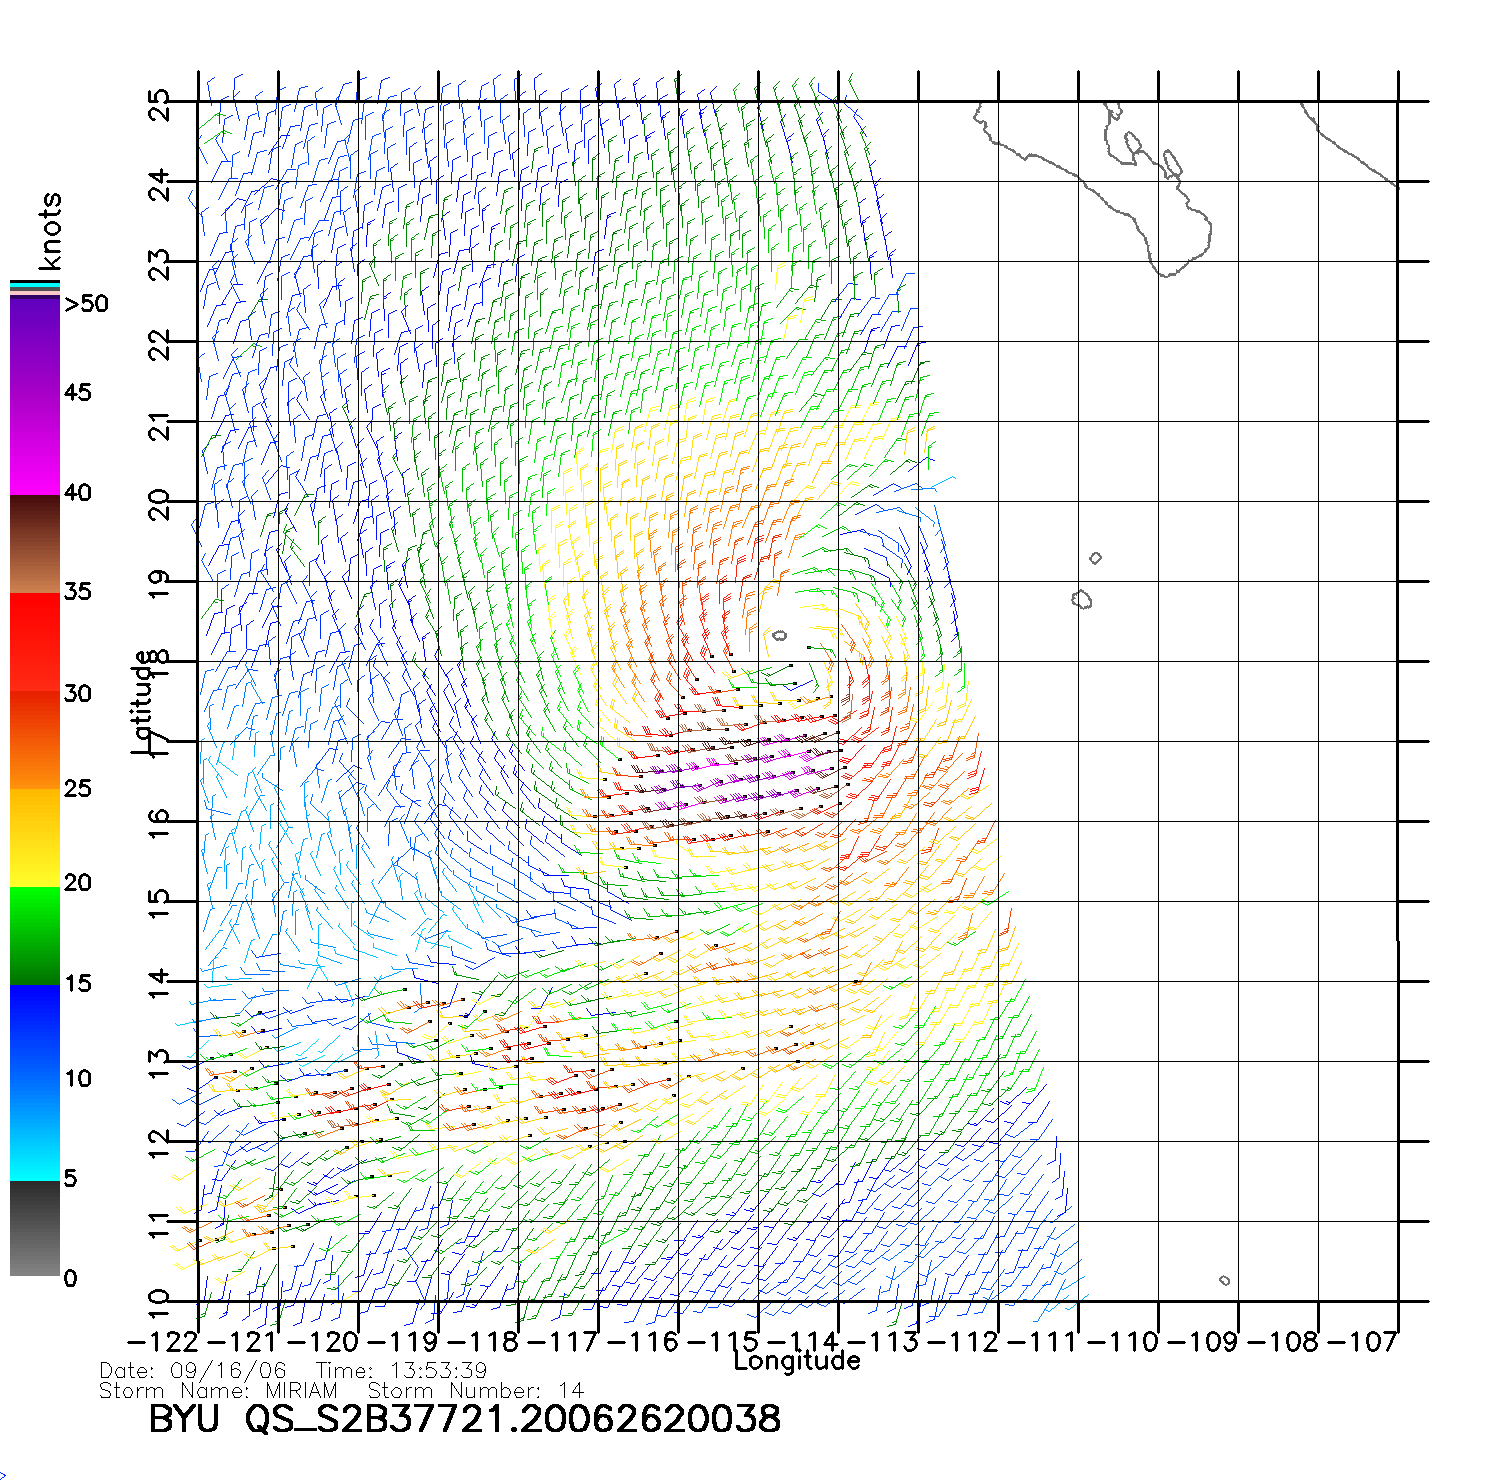The height and width of the screenshot is (1480, 1500).
Task: Pick the brown 35-40 knot legend band
Action: coord(34,545)
